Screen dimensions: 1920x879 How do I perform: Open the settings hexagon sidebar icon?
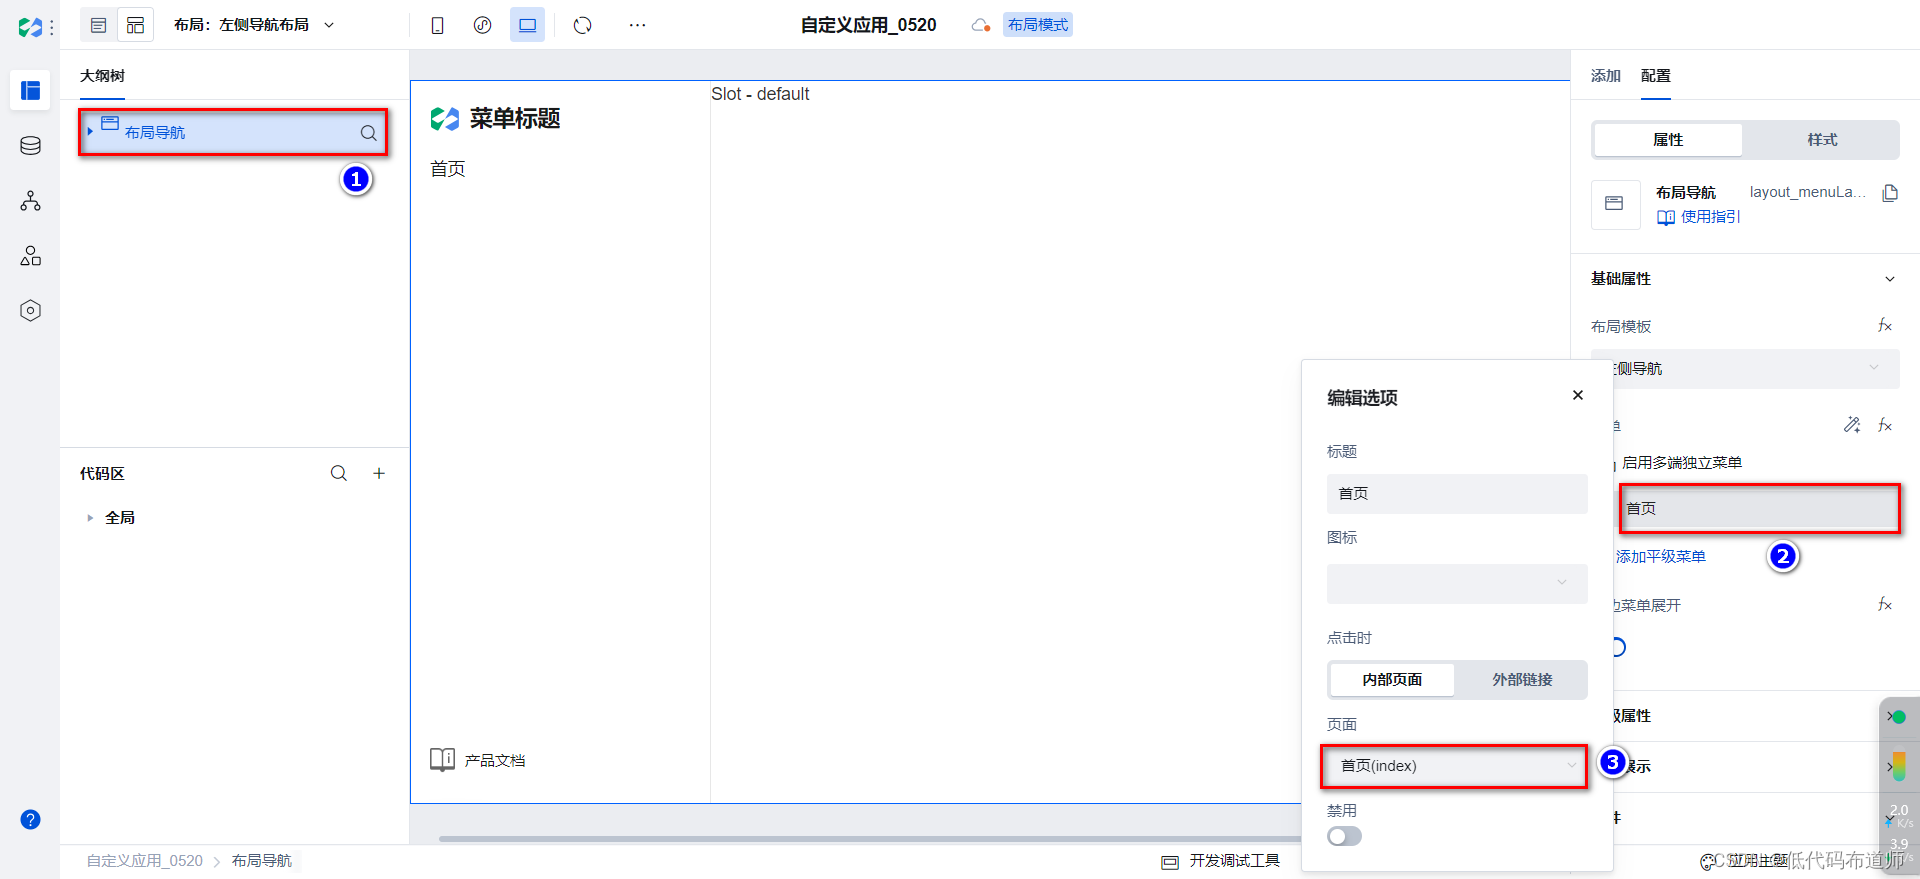pos(30,311)
